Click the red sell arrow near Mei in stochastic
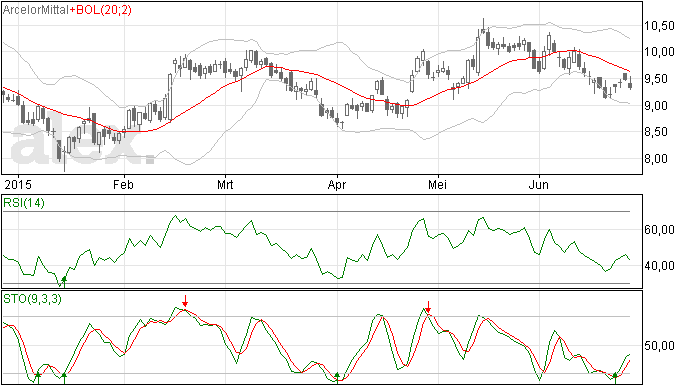 [429, 307]
